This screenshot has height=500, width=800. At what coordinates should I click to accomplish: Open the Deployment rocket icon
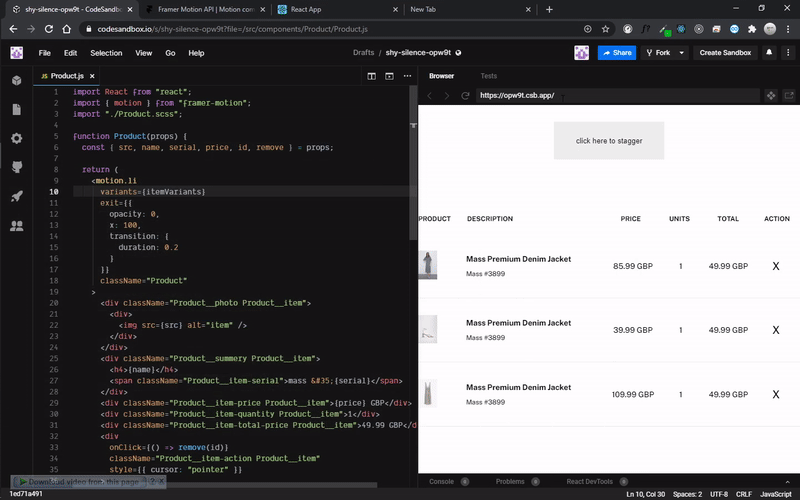[17, 196]
